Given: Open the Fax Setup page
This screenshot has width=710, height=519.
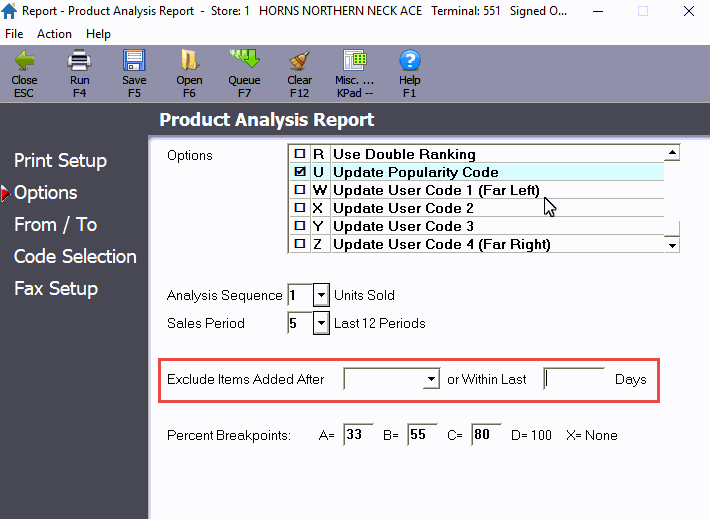Looking at the screenshot, I should point(56,288).
